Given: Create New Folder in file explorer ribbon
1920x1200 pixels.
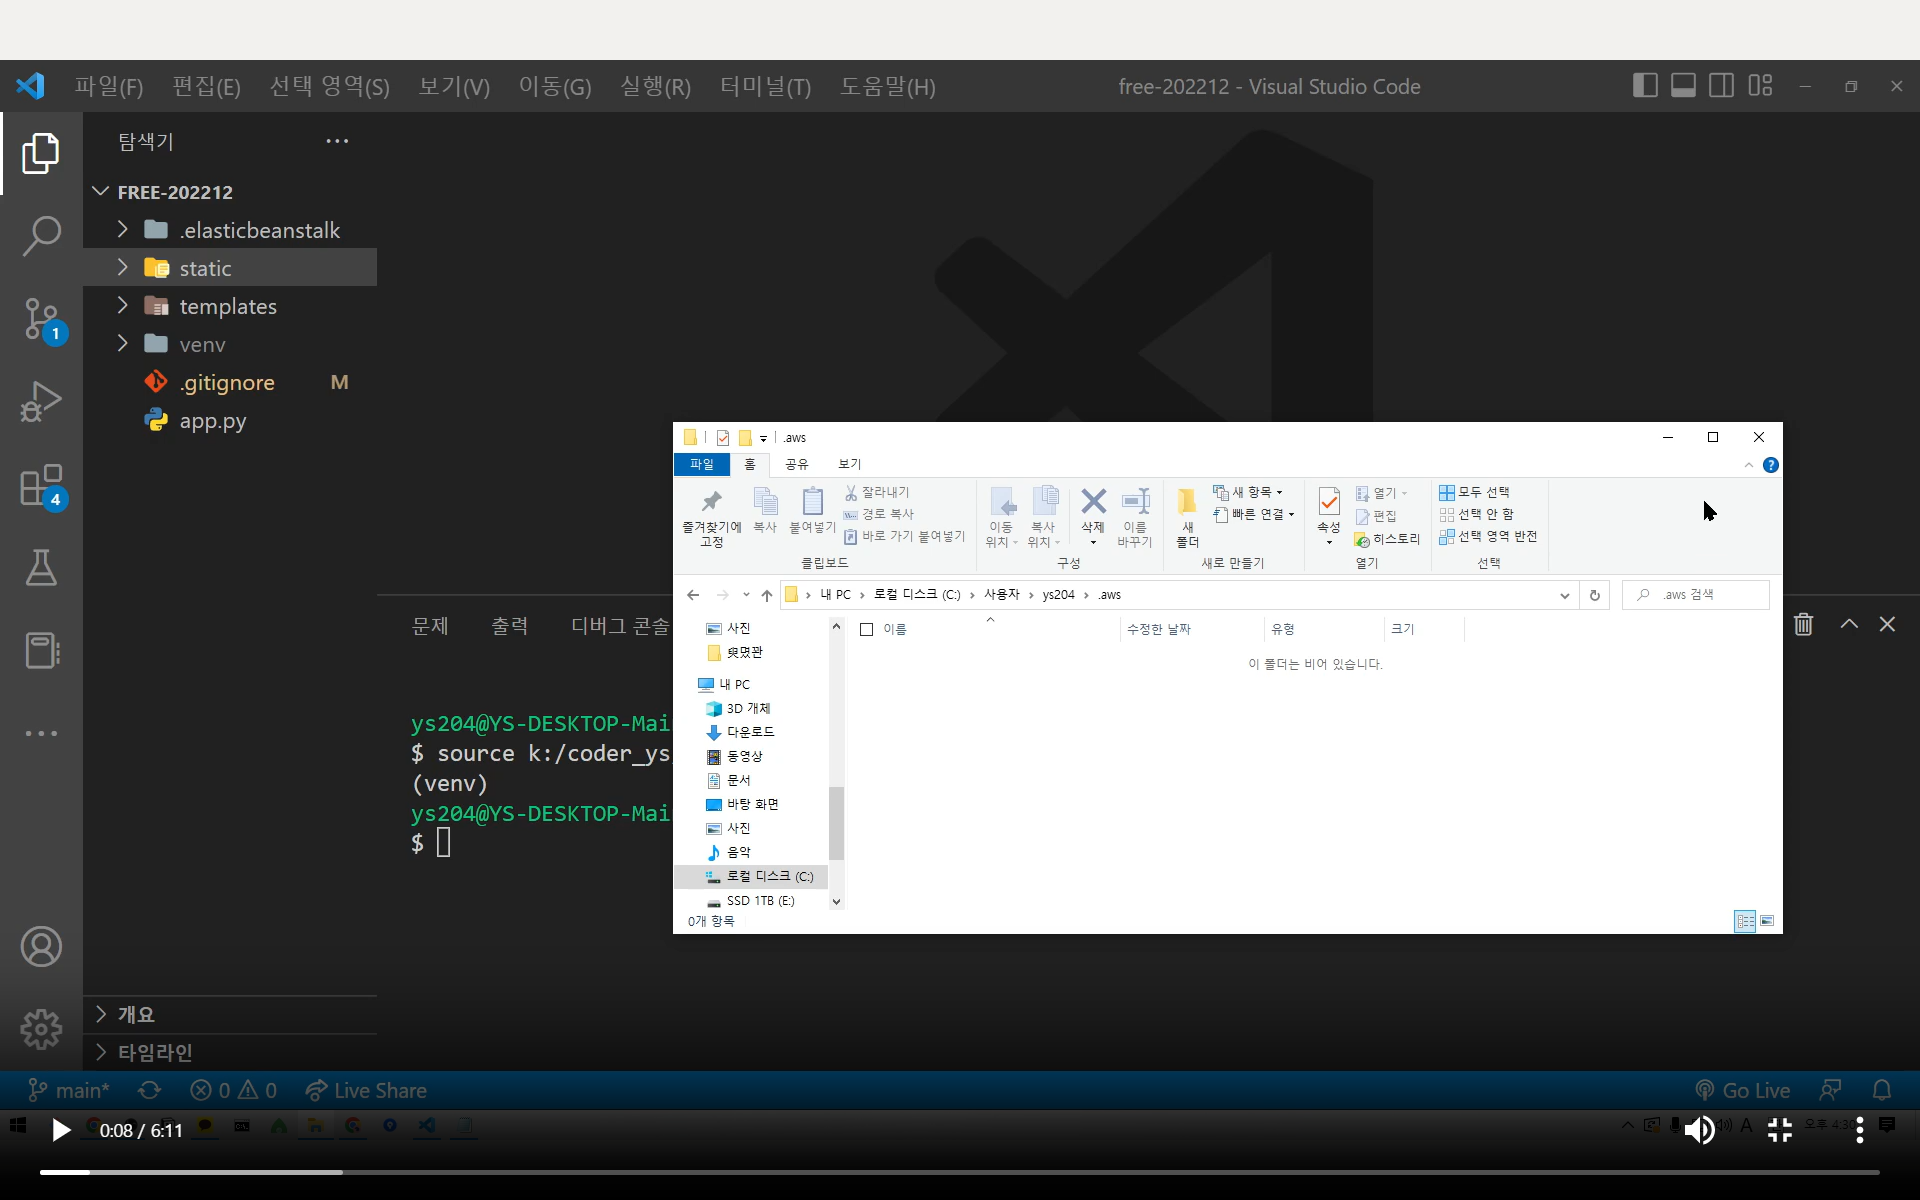Looking at the screenshot, I should pyautogui.click(x=1187, y=518).
